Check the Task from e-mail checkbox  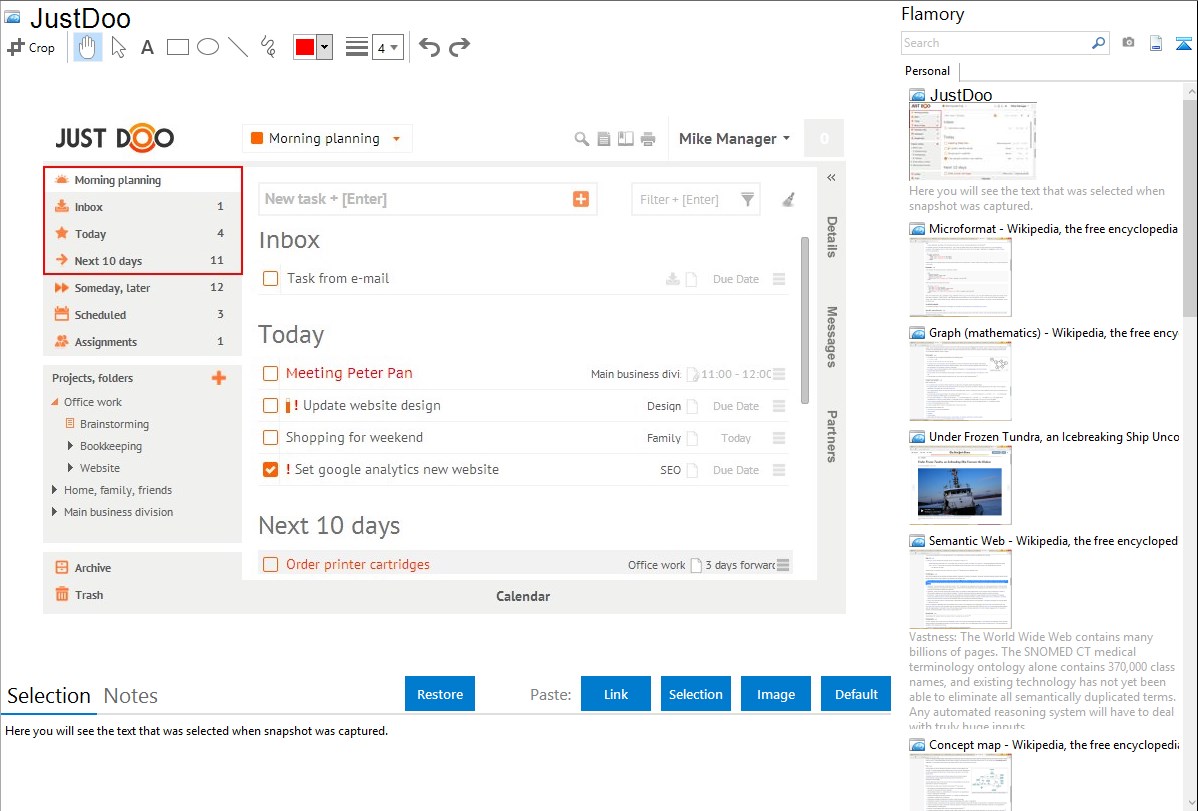tap(270, 278)
